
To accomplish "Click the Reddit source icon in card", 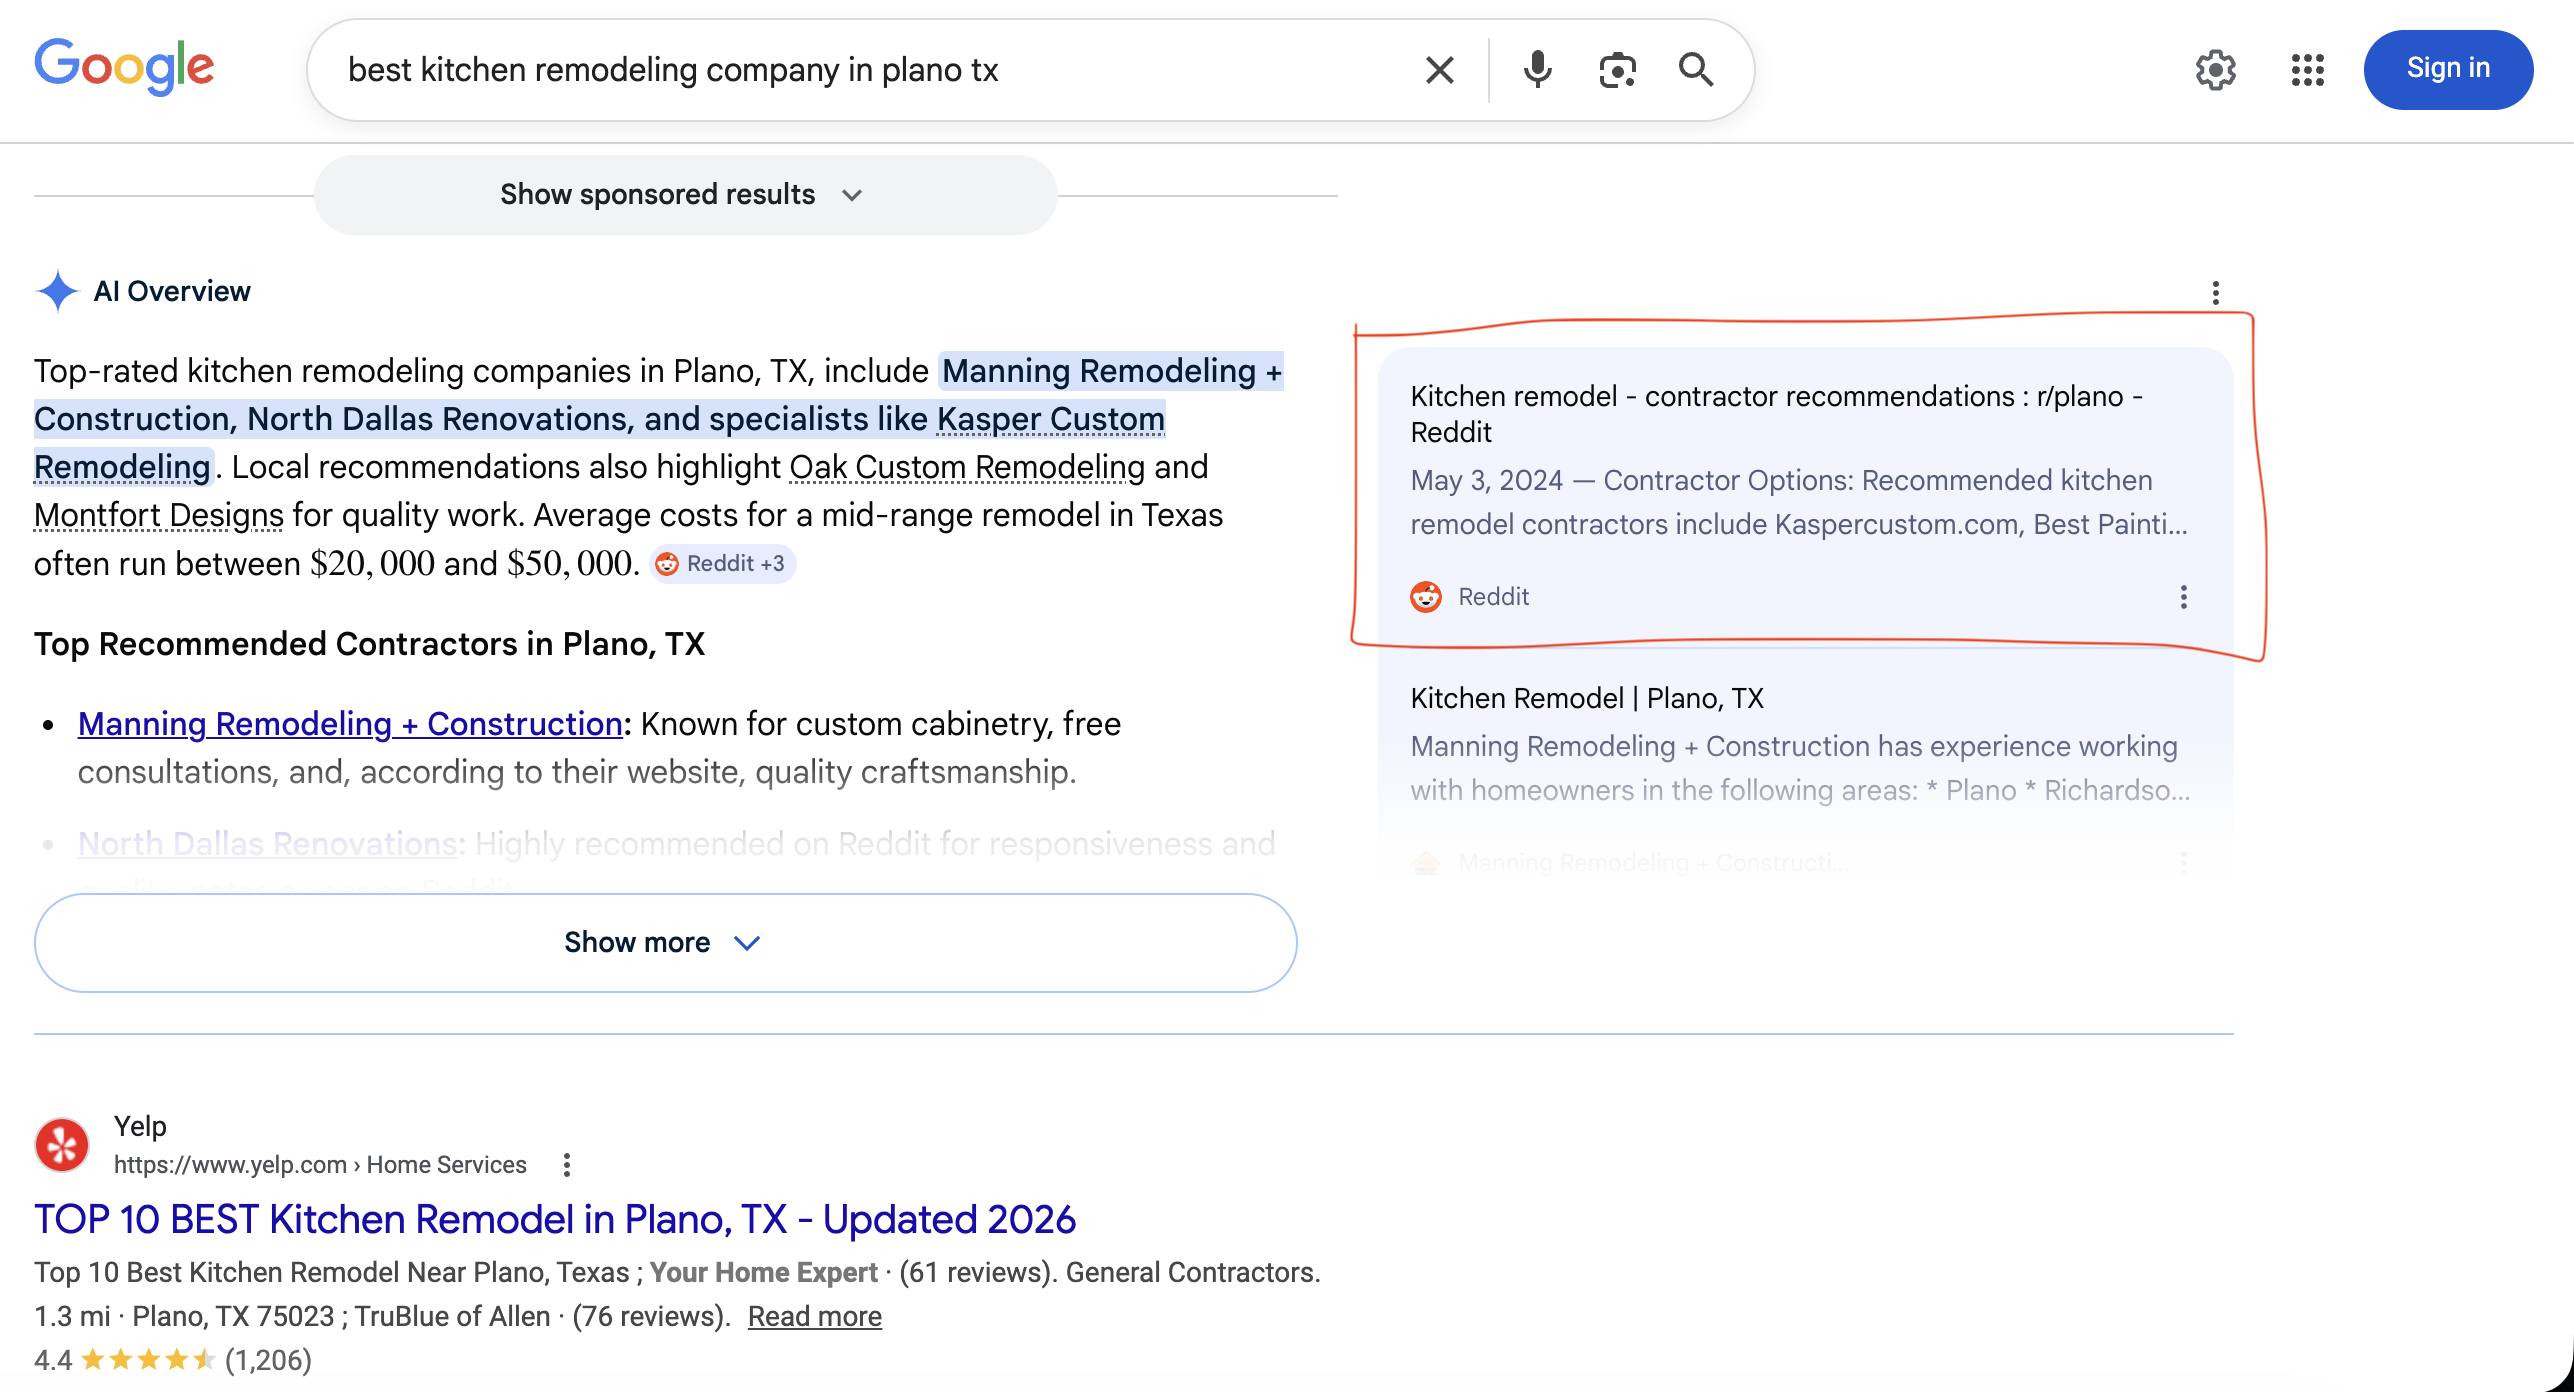I will 1426,596.
